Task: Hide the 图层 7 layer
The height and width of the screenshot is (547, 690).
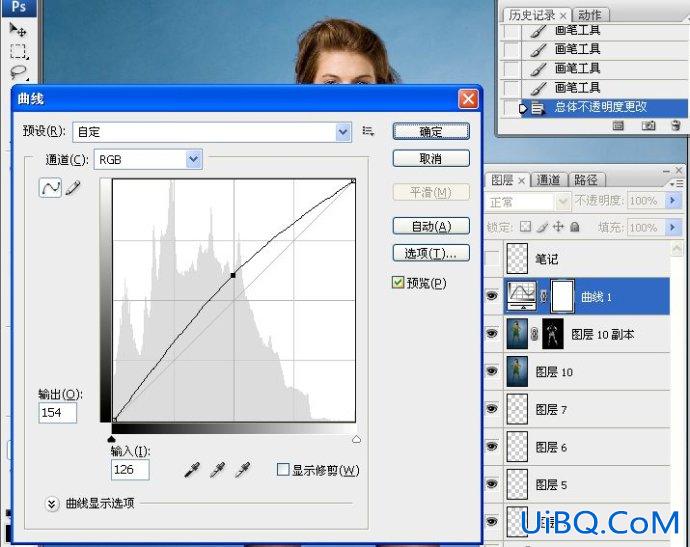Action: tap(492, 409)
